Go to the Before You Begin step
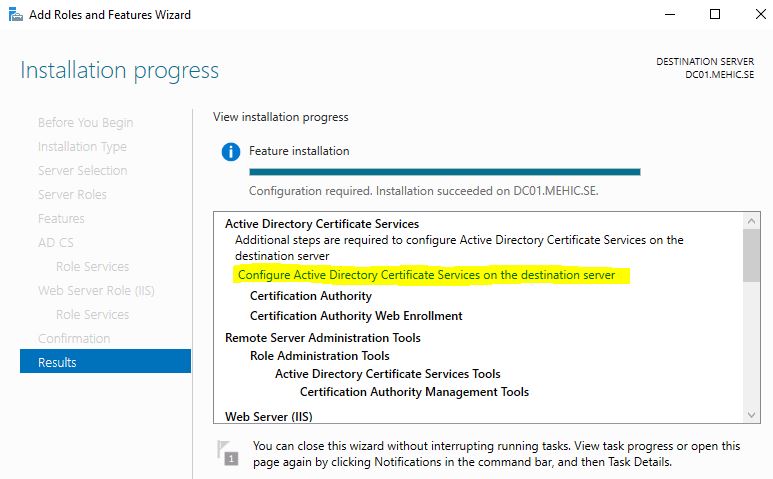Viewport: 773px width, 479px height. 85,122
